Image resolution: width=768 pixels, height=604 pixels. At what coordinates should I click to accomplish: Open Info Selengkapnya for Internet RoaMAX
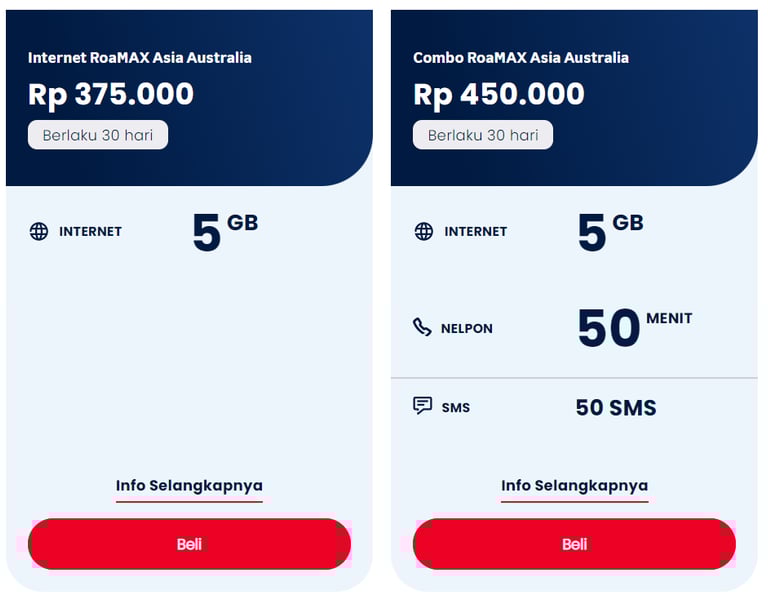tap(189, 486)
